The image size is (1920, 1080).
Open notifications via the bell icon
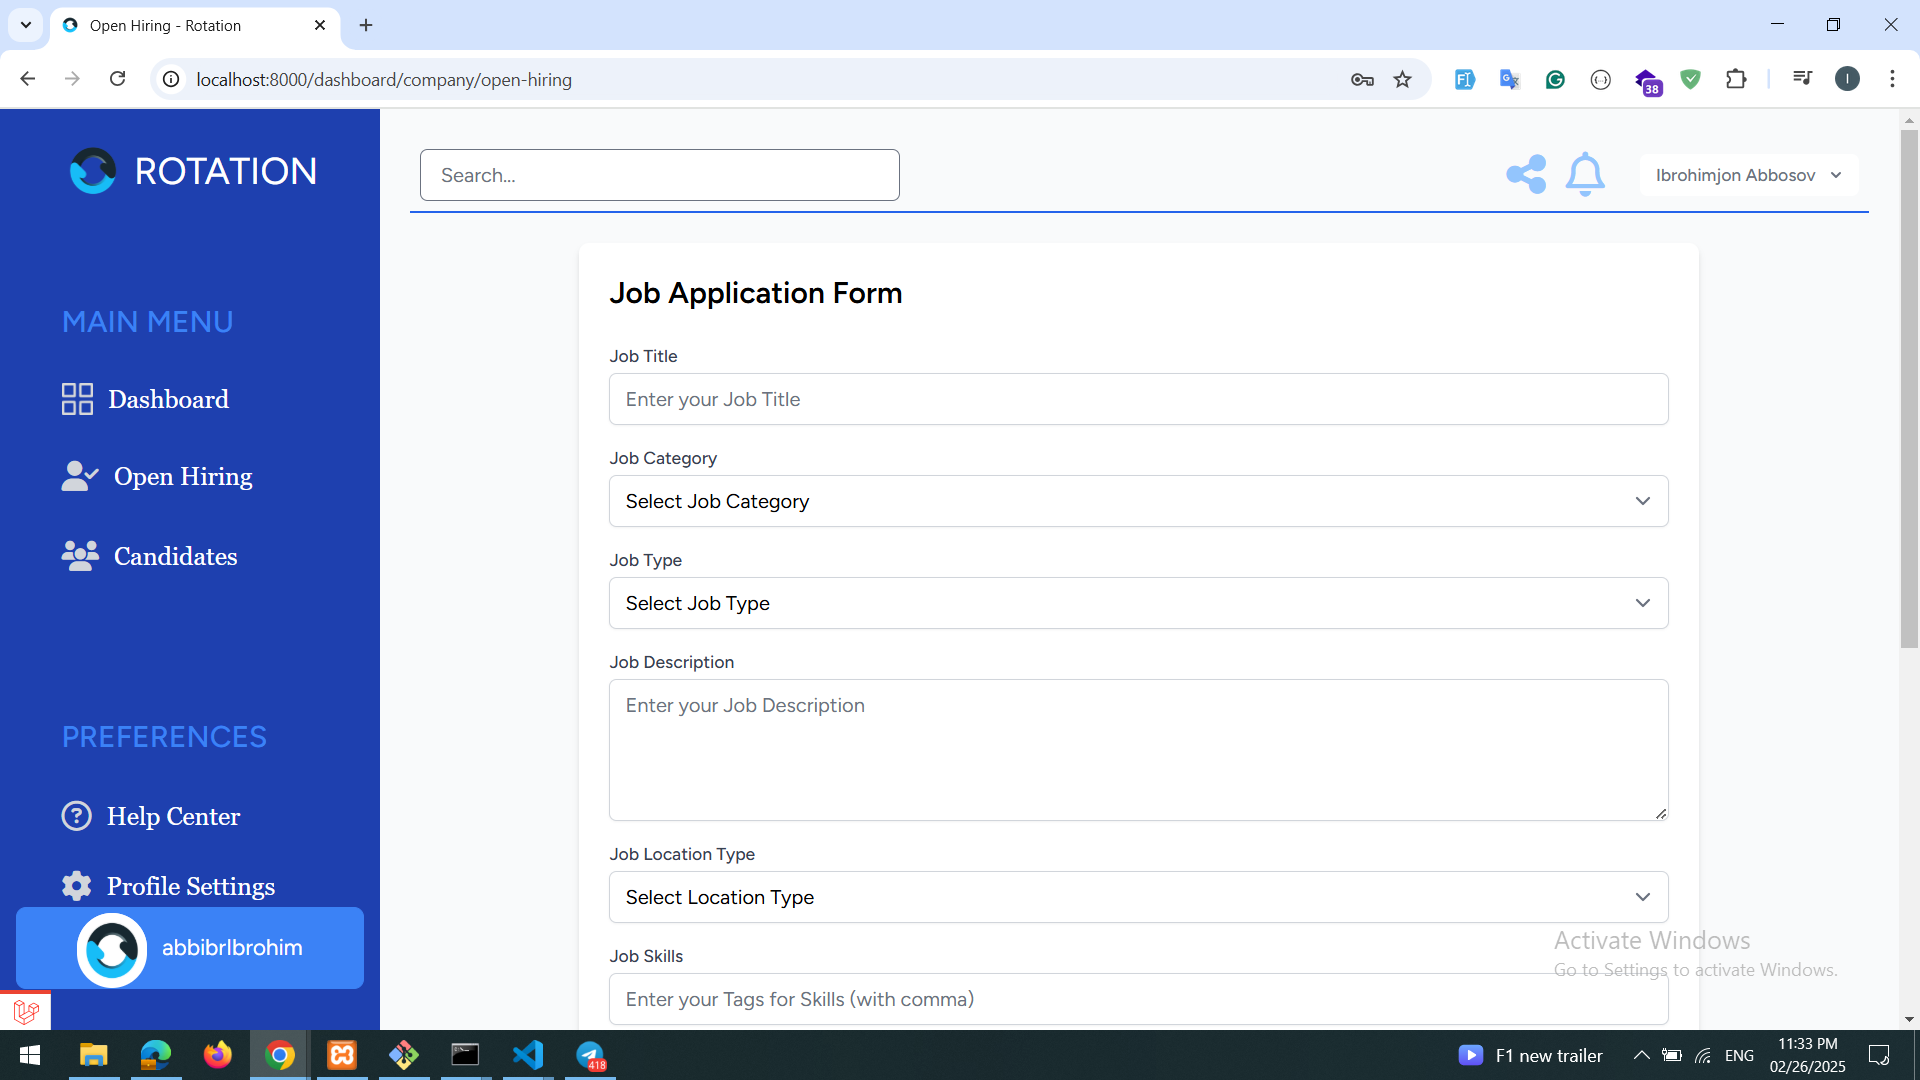(1585, 174)
